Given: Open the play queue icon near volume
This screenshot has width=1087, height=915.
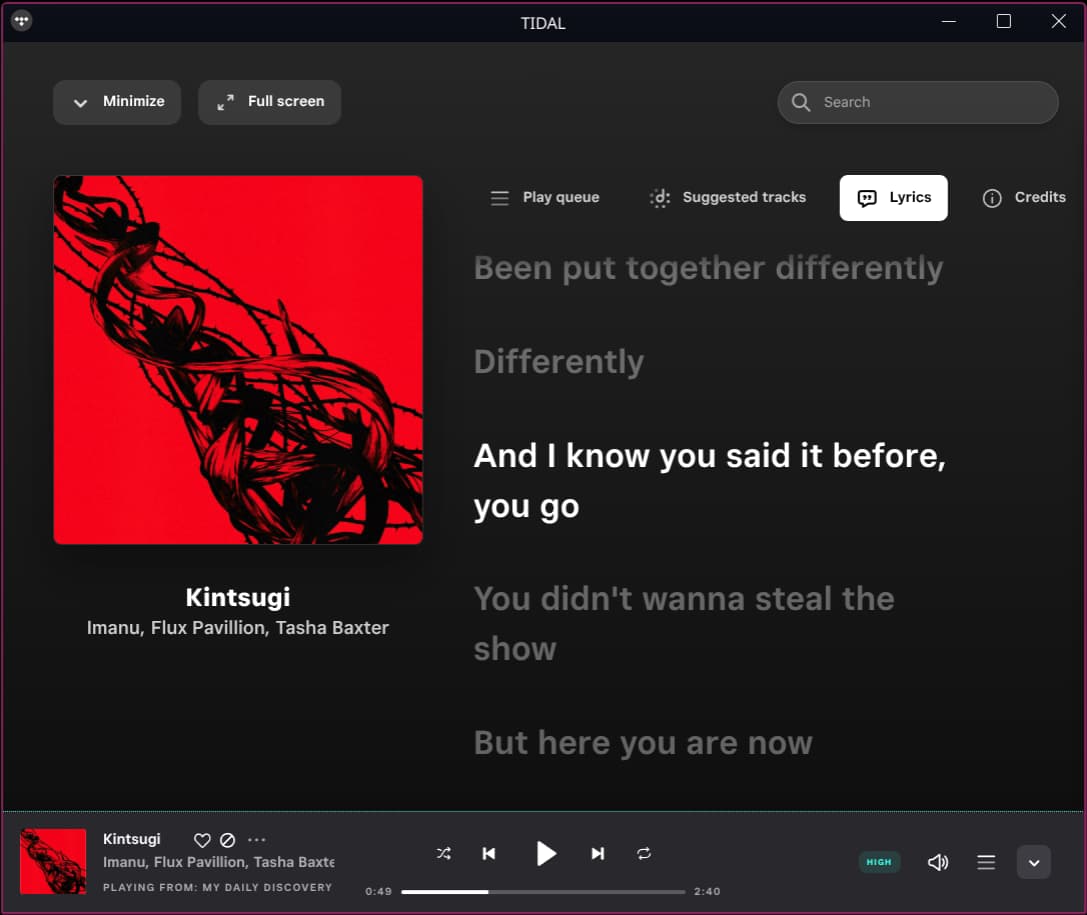Looking at the screenshot, I should (985, 861).
